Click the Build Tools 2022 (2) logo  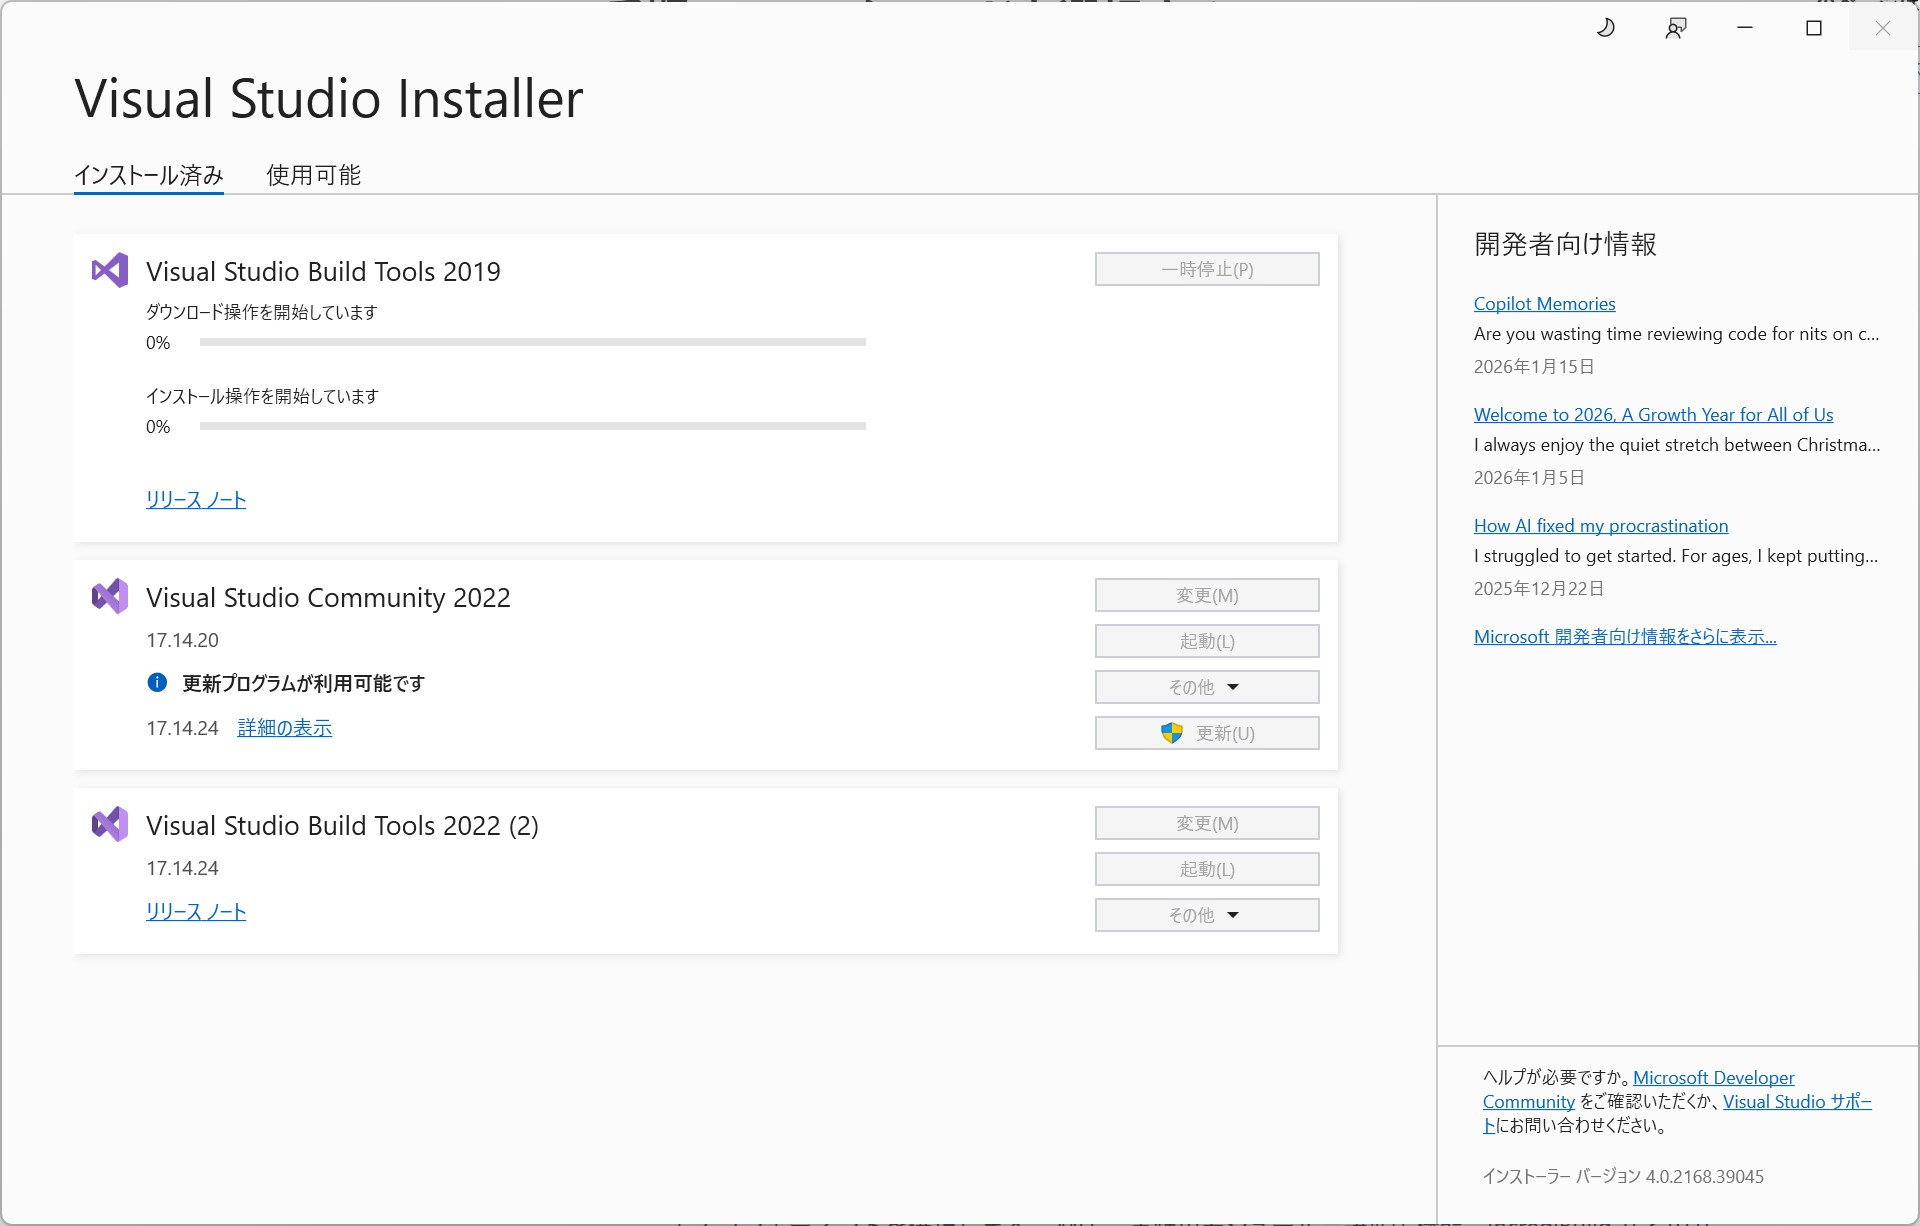click(x=110, y=825)
